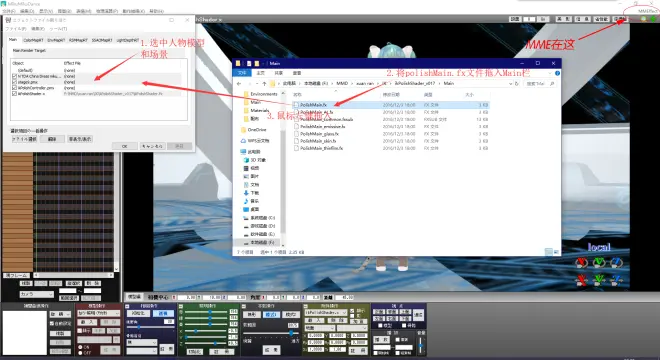Switch to EnvMapRT tab in effect dialog
The height and width of the screenshot is (360, 660).
coord(56,40)
